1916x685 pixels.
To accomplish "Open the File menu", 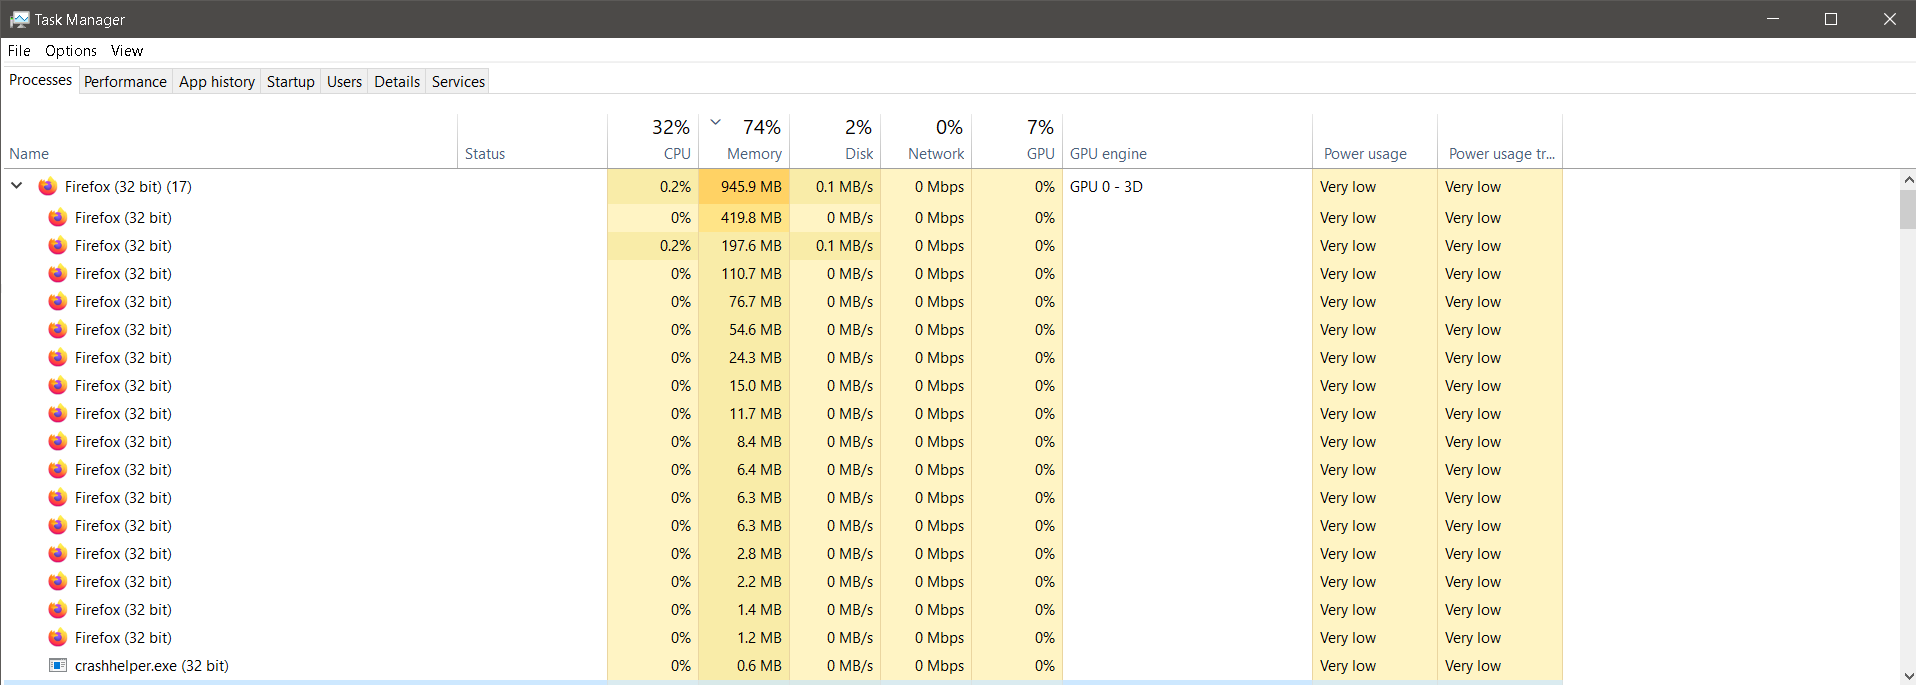I will pos(19,50).
